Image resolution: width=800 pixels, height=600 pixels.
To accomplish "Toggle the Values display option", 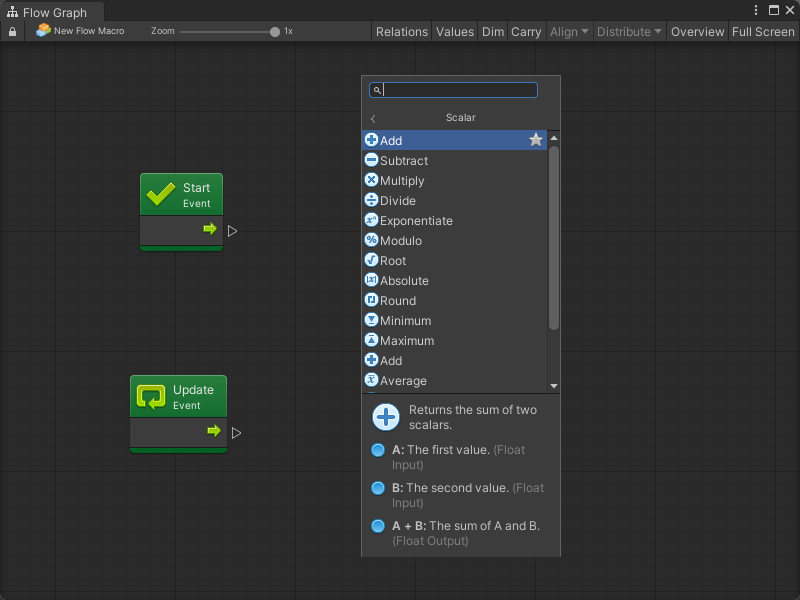I will pyautogui.click(x=454, y=32).
